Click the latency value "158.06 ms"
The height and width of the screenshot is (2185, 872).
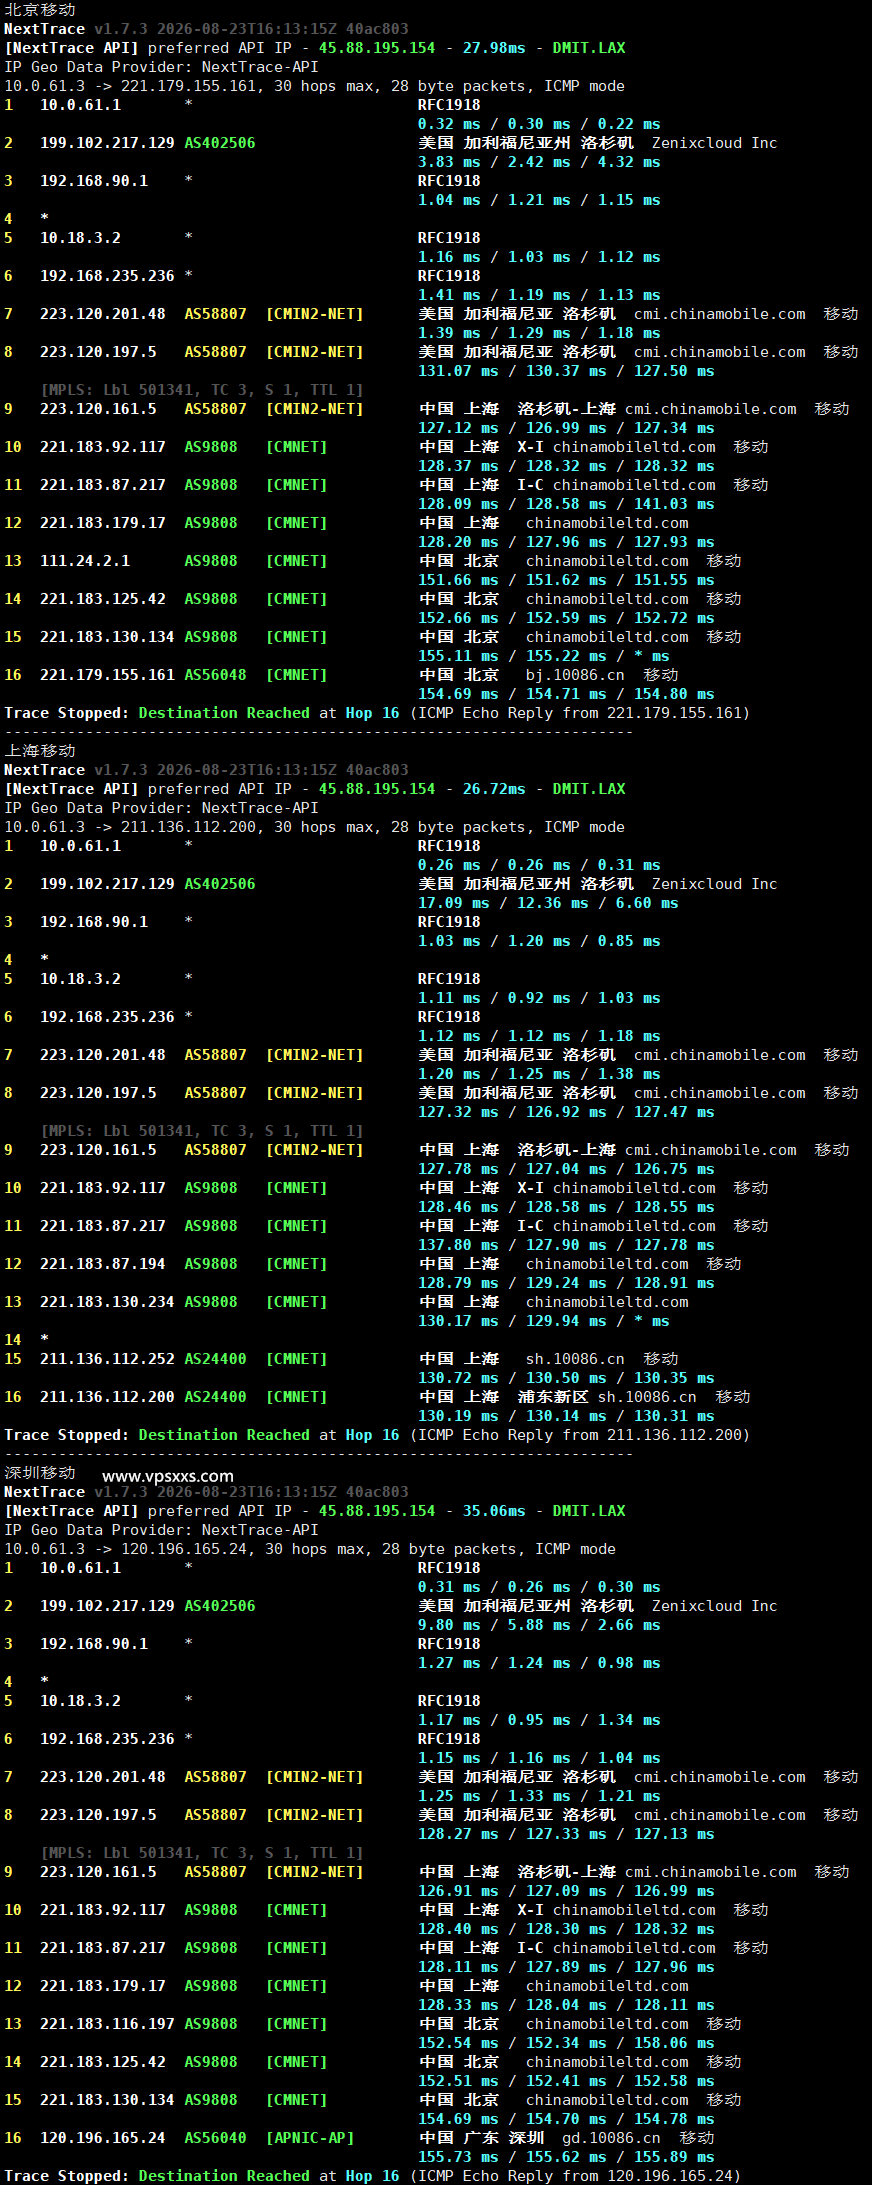(x=674, y=2043)
